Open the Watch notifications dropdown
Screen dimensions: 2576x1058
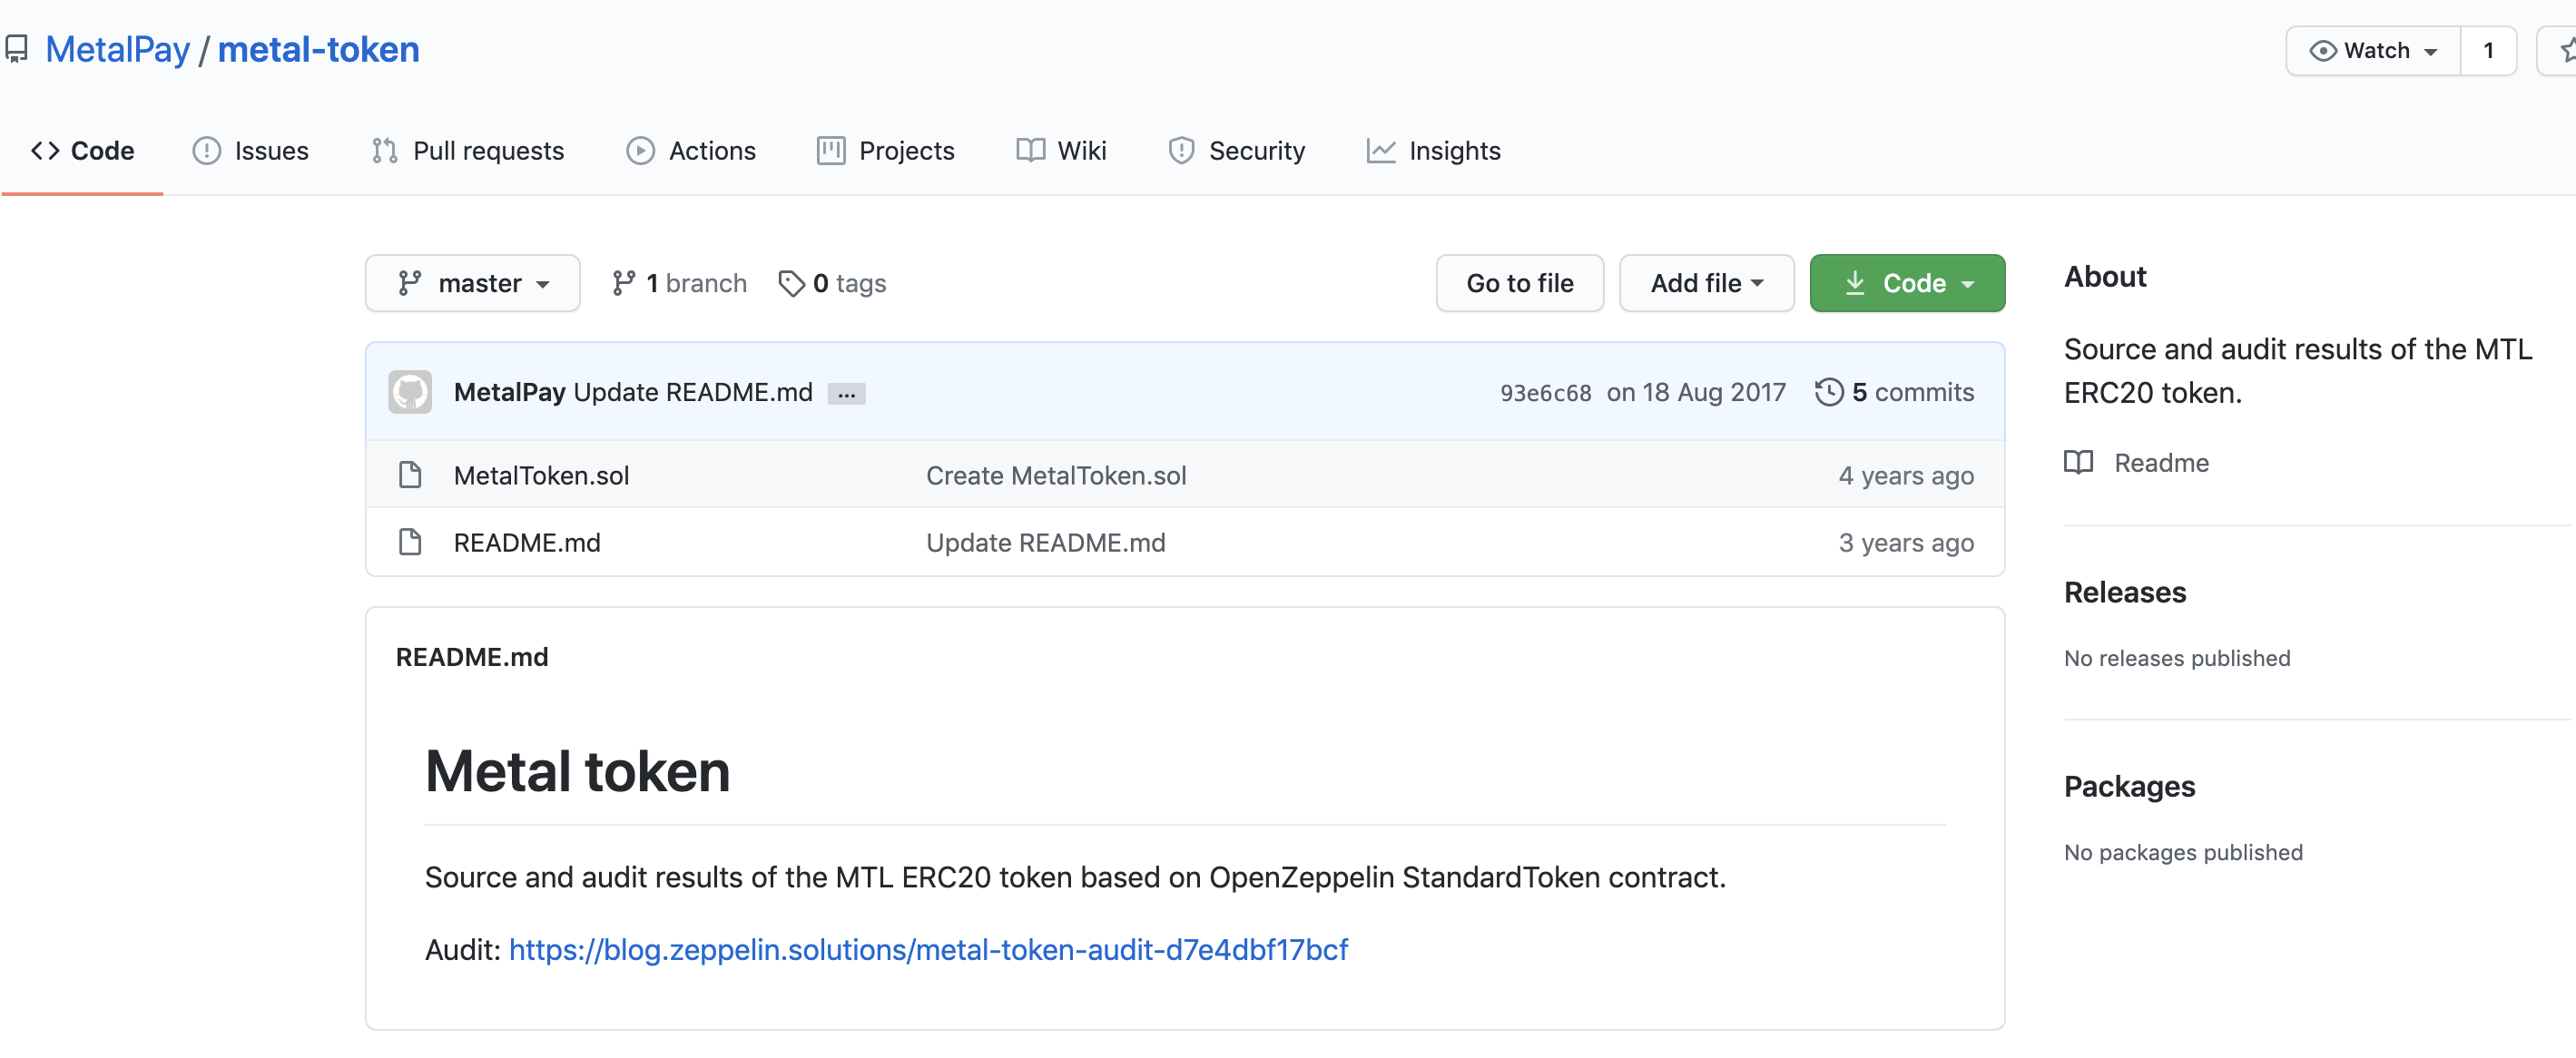(x=2372, y=50)
